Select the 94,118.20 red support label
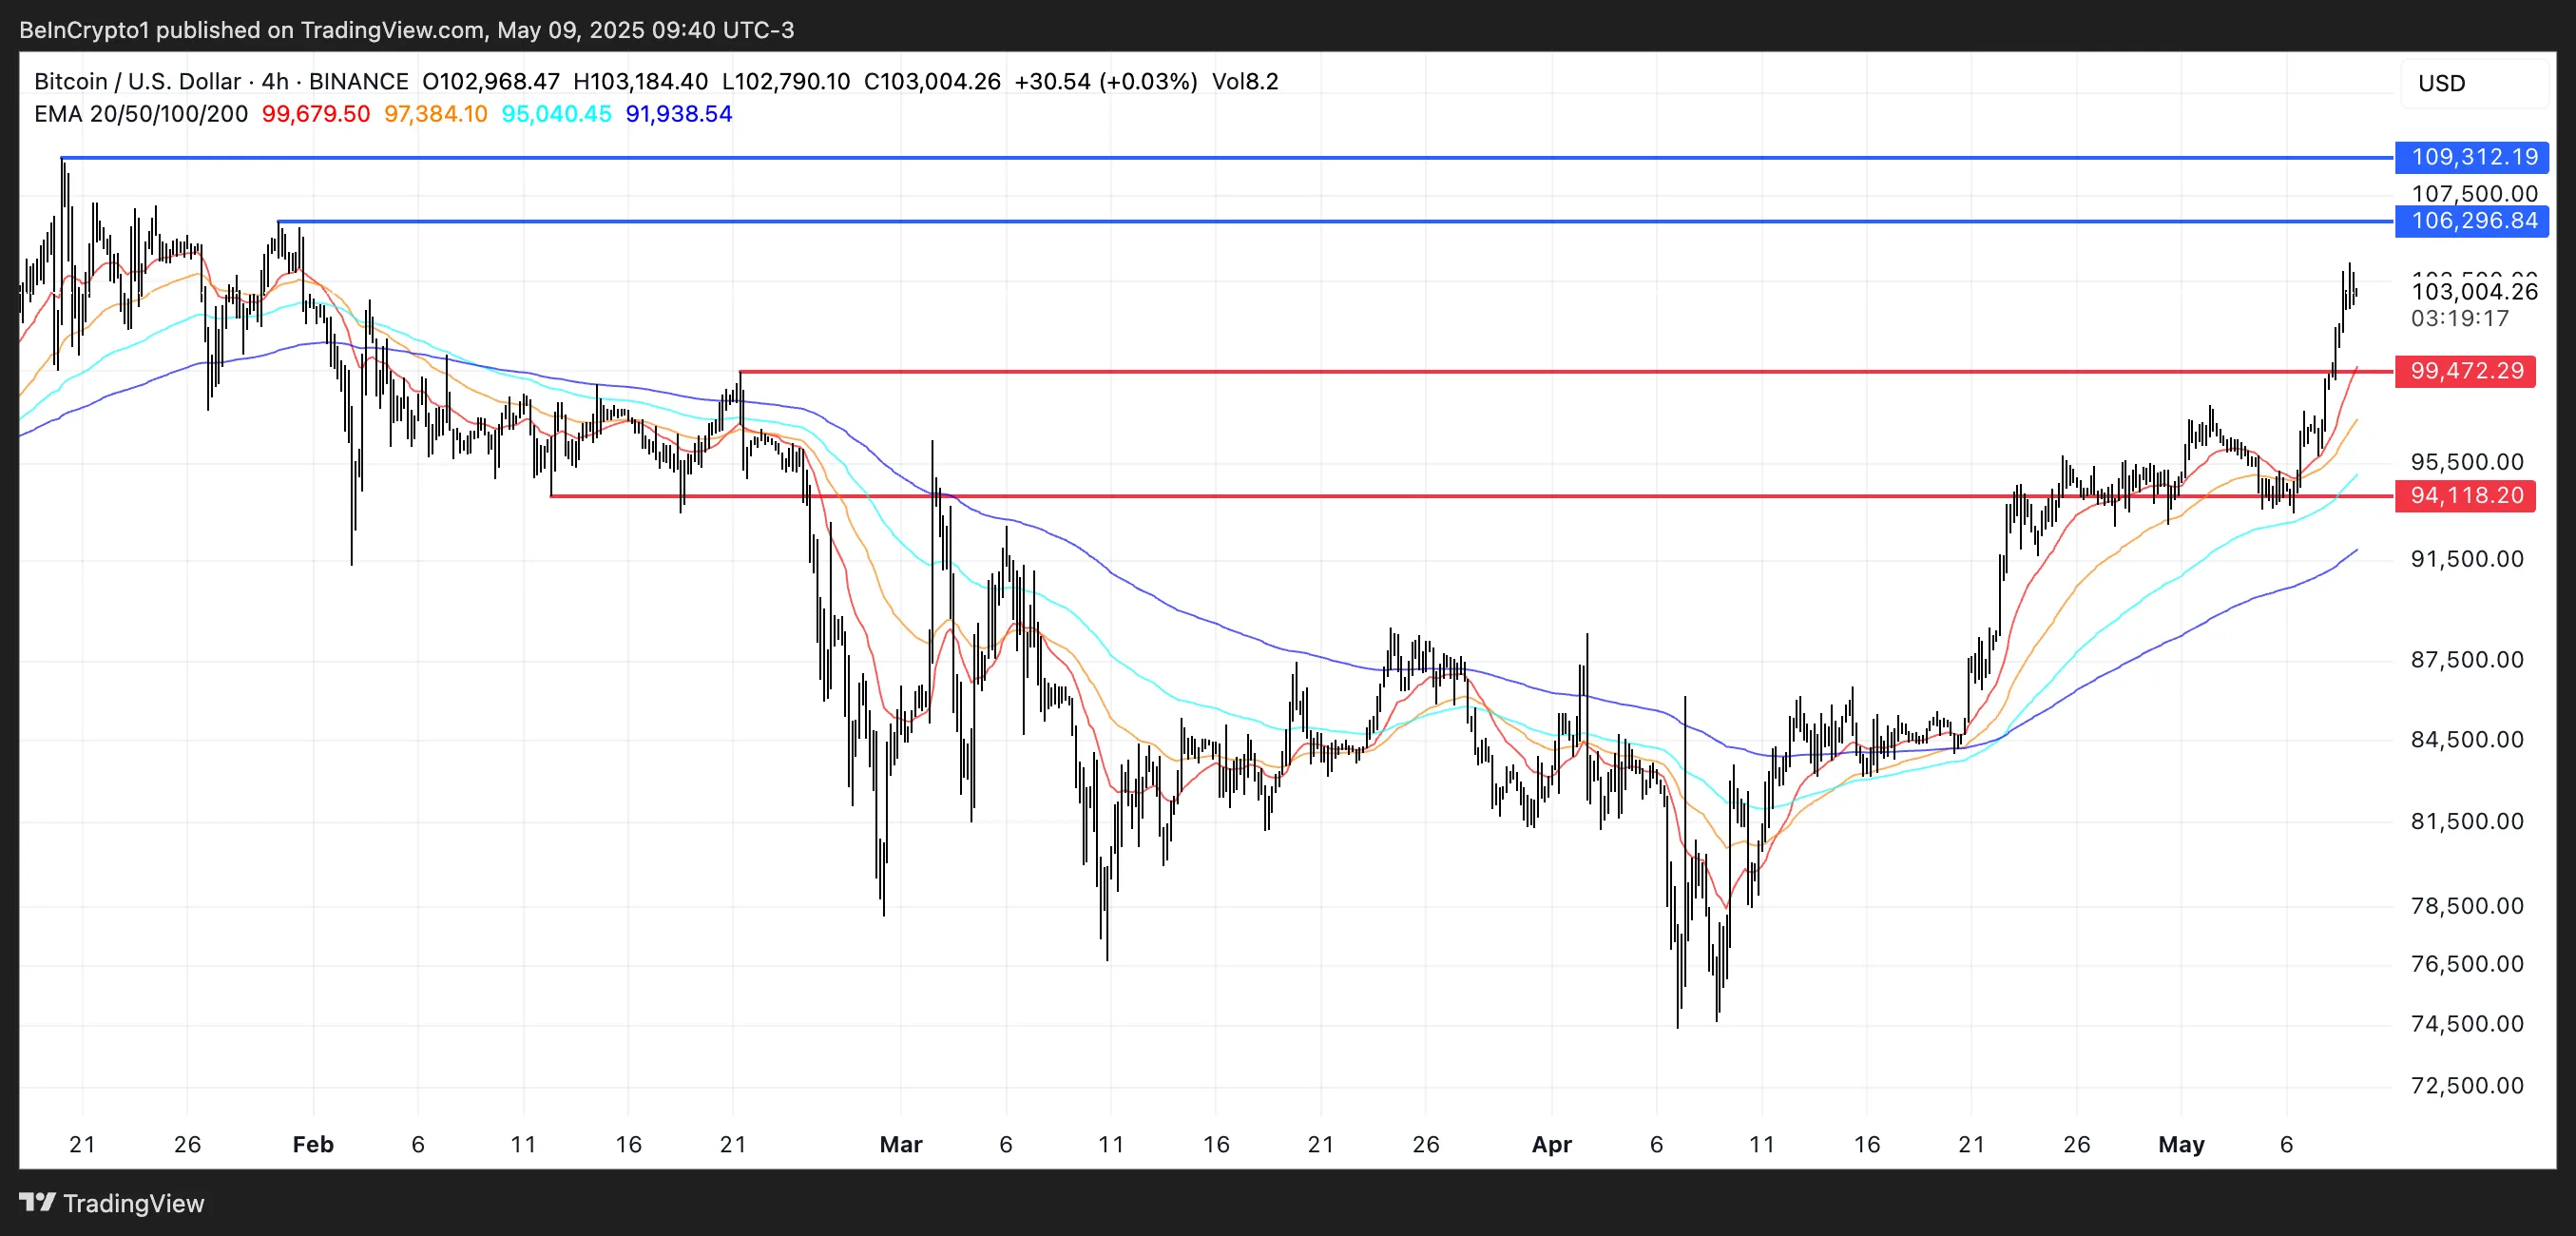 tap(2465, 495)
